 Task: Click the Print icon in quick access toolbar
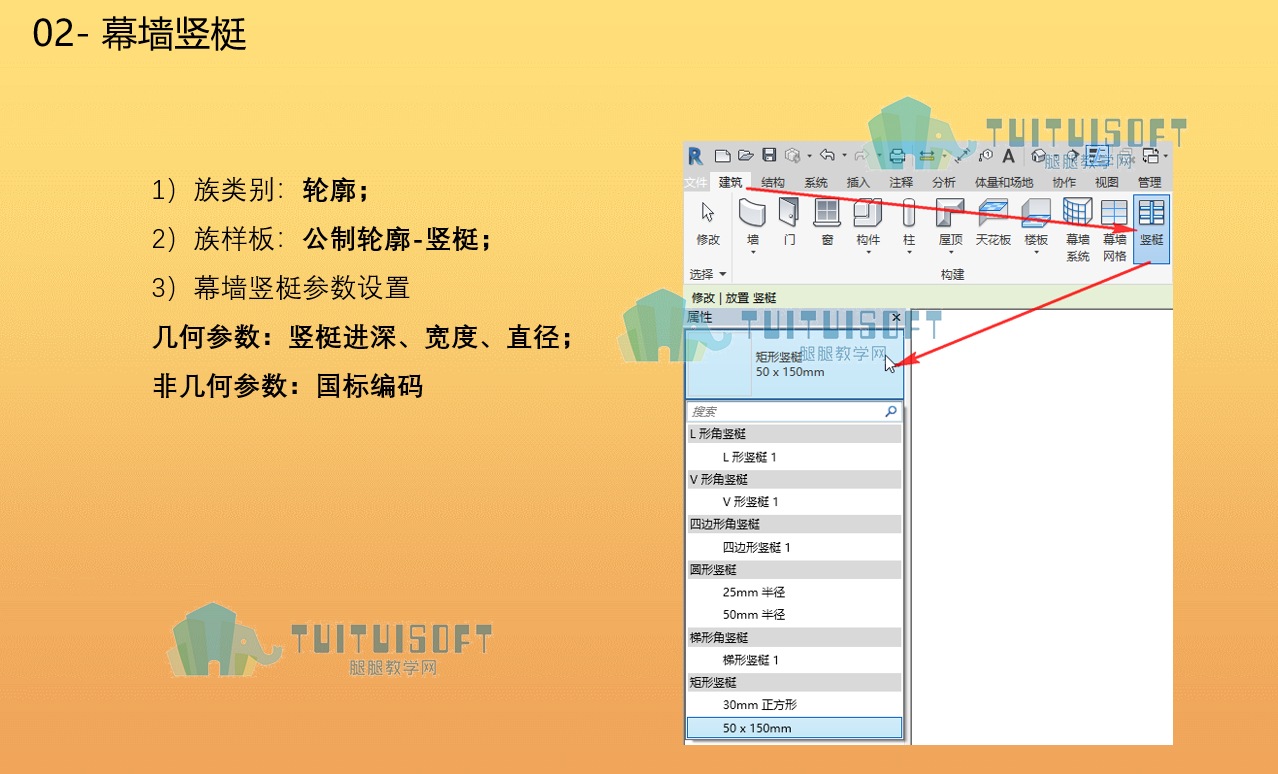point(897,155)
